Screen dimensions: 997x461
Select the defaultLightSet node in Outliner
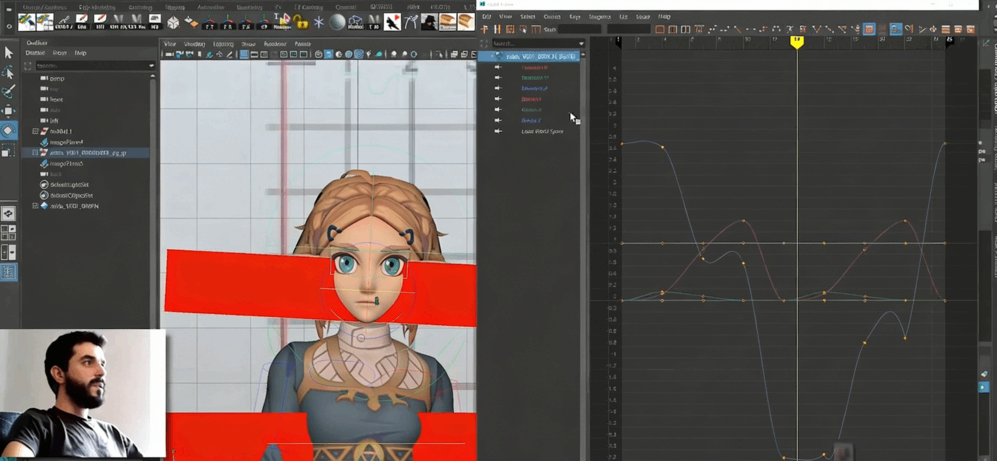click(x=69, y=185)
